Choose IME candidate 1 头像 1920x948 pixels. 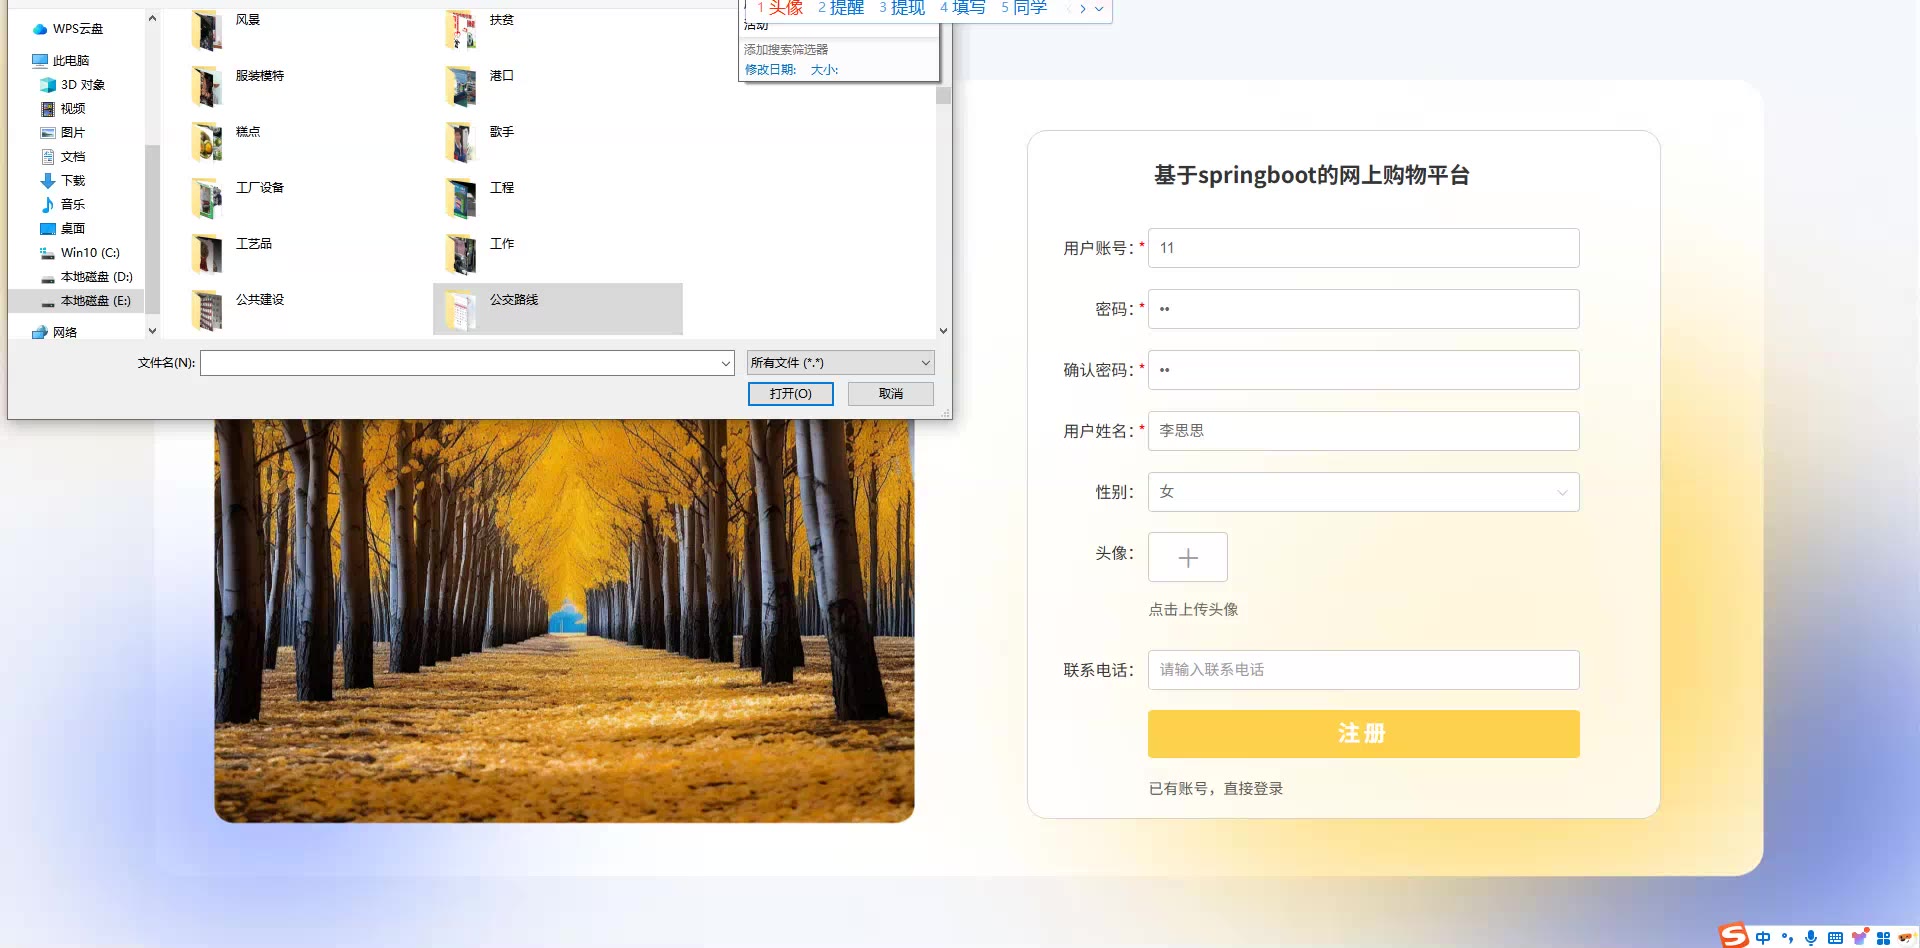click(x=780, y=8)
